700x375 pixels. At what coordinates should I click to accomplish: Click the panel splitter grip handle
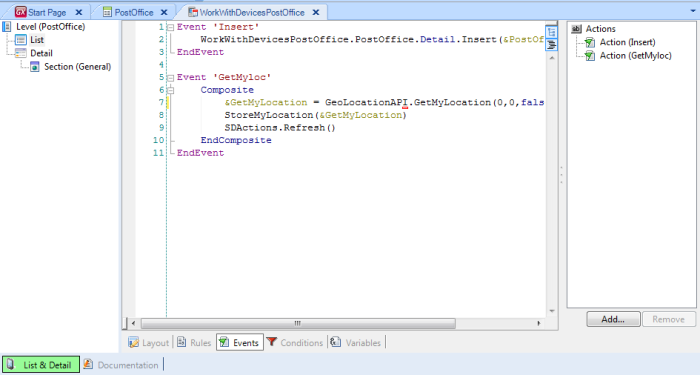[x=562, y=175]
